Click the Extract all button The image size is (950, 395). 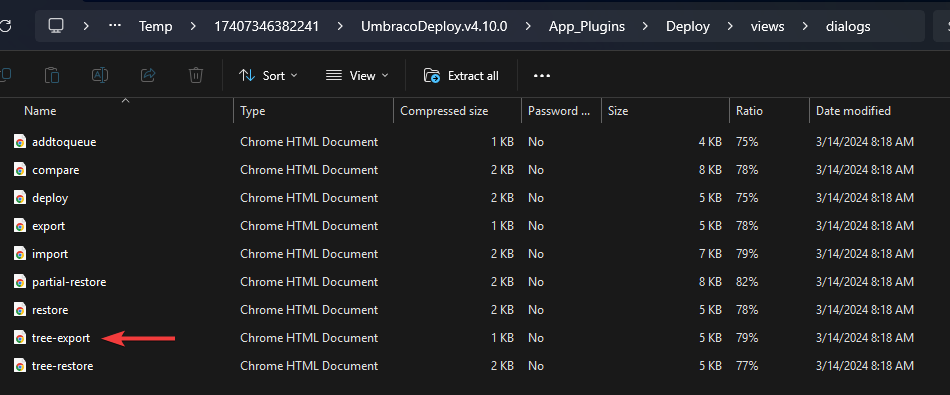tap(462, 76)
